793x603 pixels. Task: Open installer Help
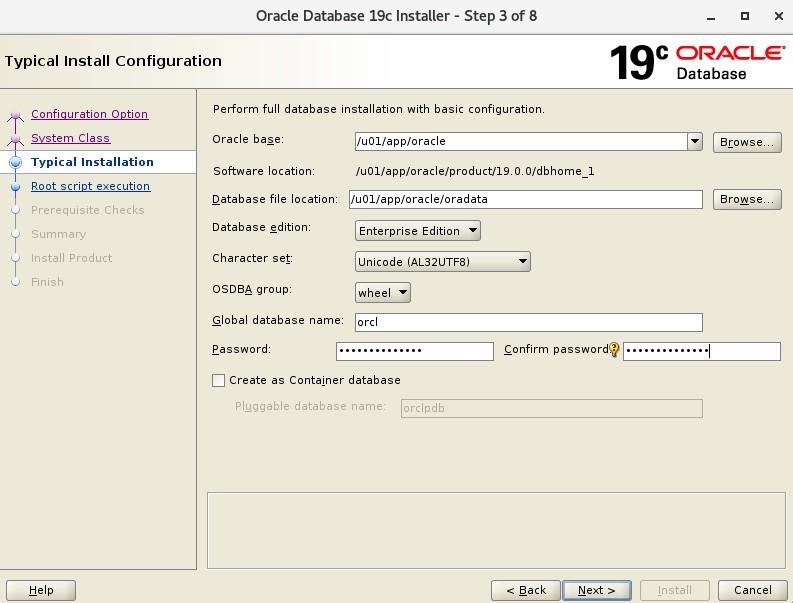click(41, 590)
